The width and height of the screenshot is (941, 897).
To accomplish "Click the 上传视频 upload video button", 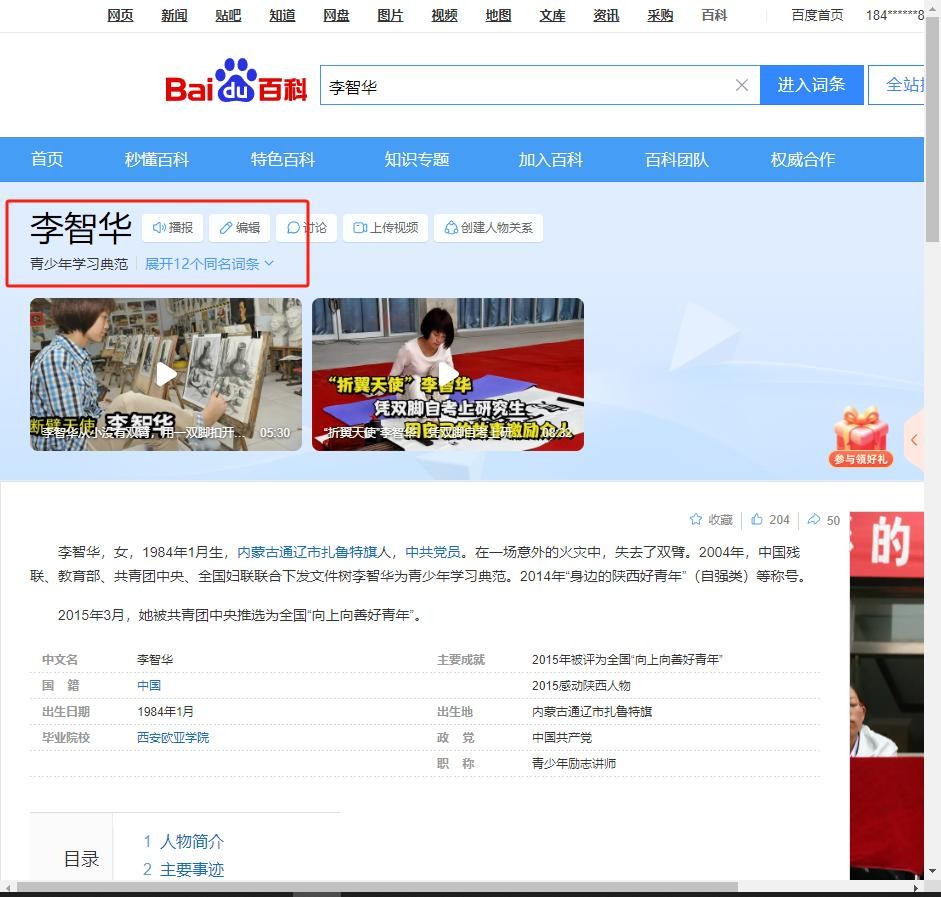I will point(385,228).
